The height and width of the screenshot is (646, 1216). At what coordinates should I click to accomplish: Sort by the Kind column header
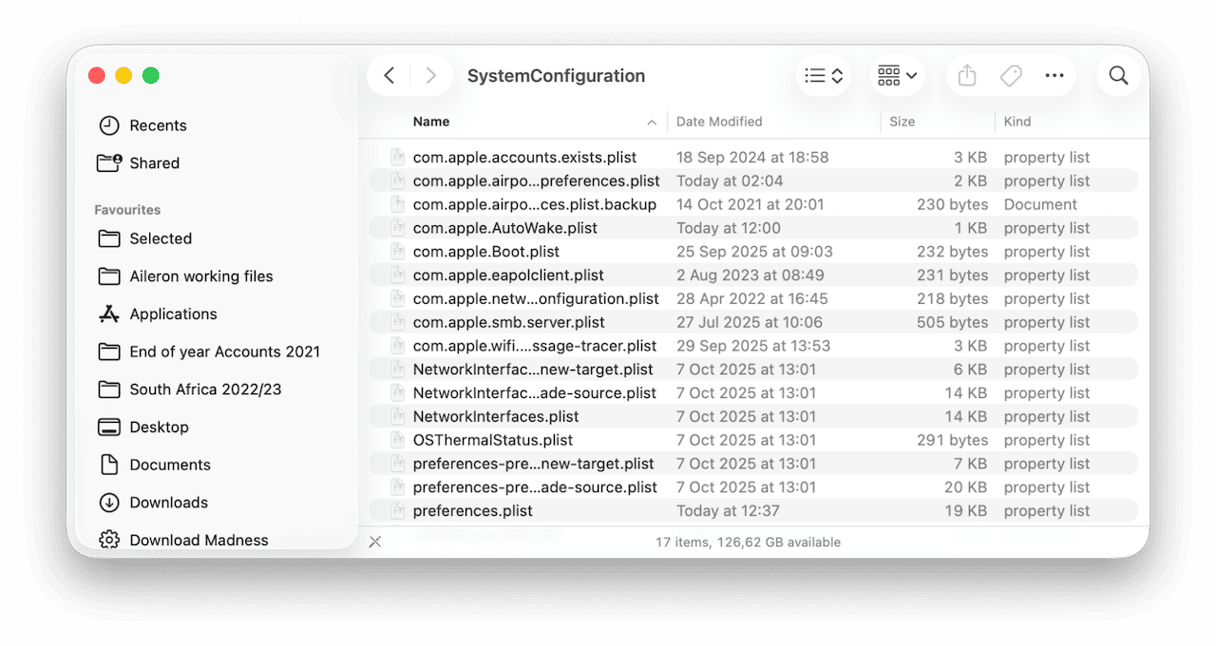(x=1017, y=122)
